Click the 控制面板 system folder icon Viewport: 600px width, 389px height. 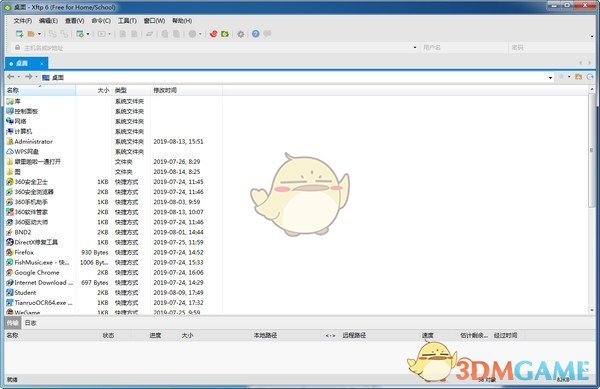click(10, 111)
